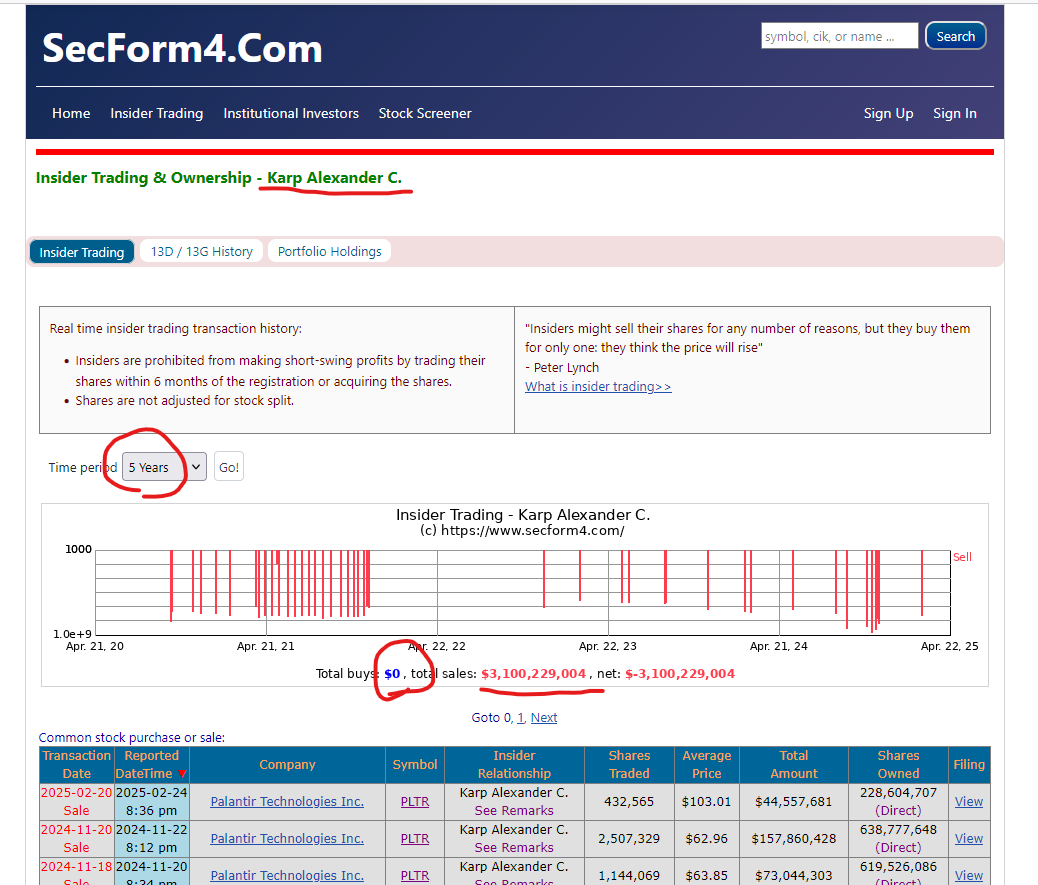The width and height of the screenshot is (1038, 885).
Task: Switch to the 13D / 13G History tab
Action: point(202,252)
